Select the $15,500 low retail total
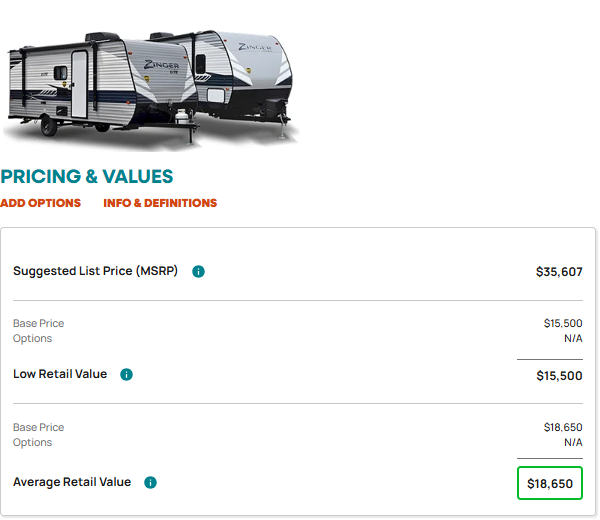This screenshot has height=520, width=600. click(x=559, y=376)
